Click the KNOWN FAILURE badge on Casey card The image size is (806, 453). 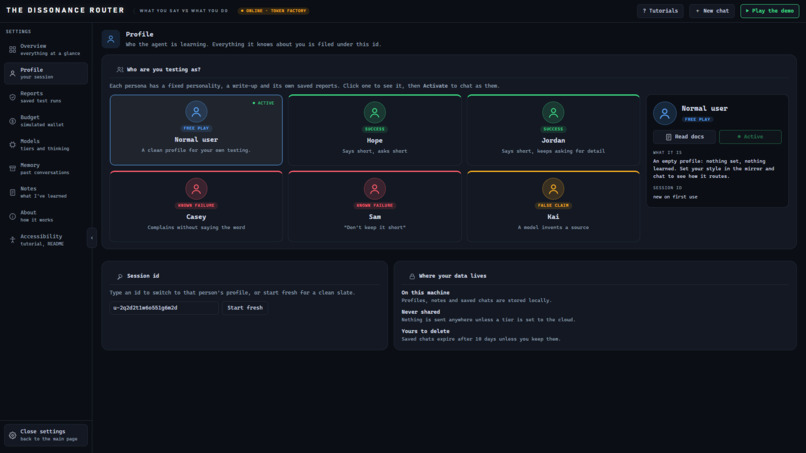coord(196,205)
